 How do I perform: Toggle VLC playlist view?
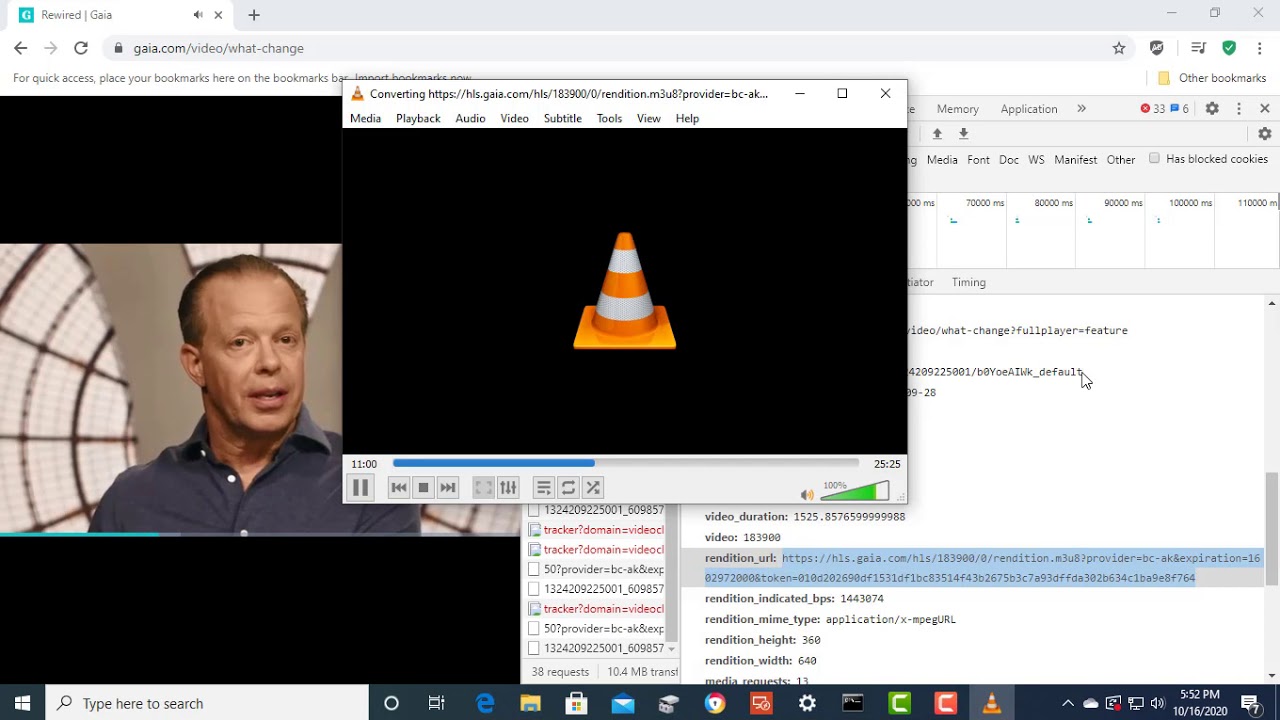click(x=543, y=488)
